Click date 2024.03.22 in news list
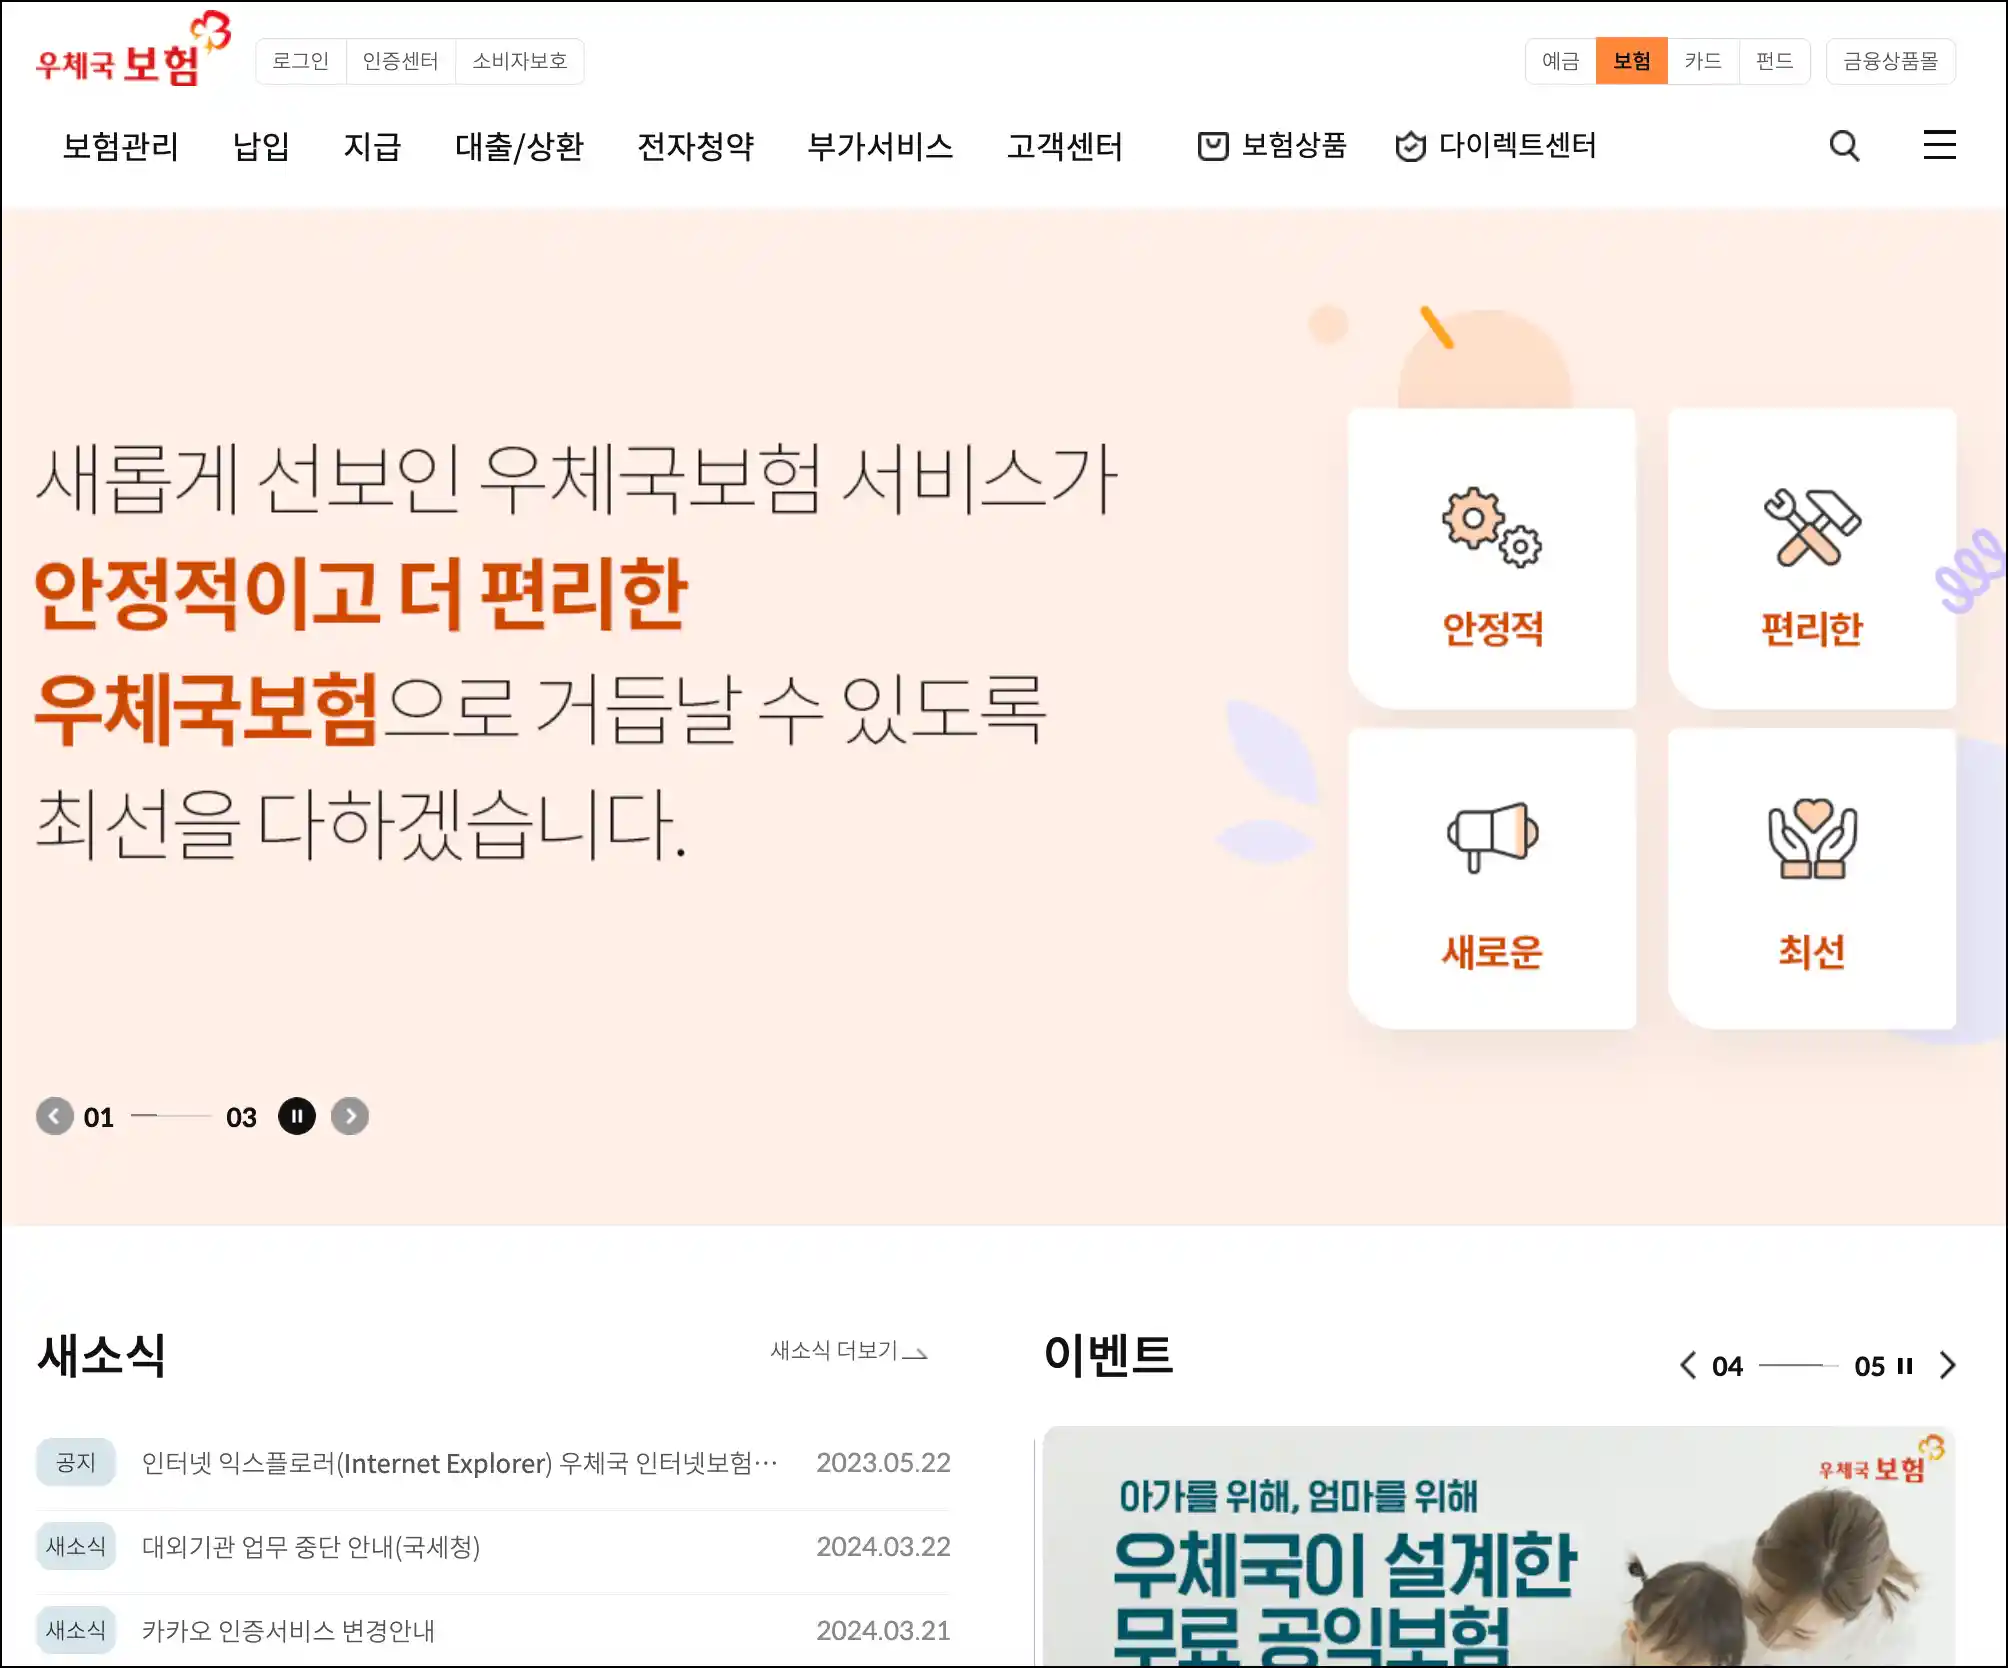 point(883,1547)
